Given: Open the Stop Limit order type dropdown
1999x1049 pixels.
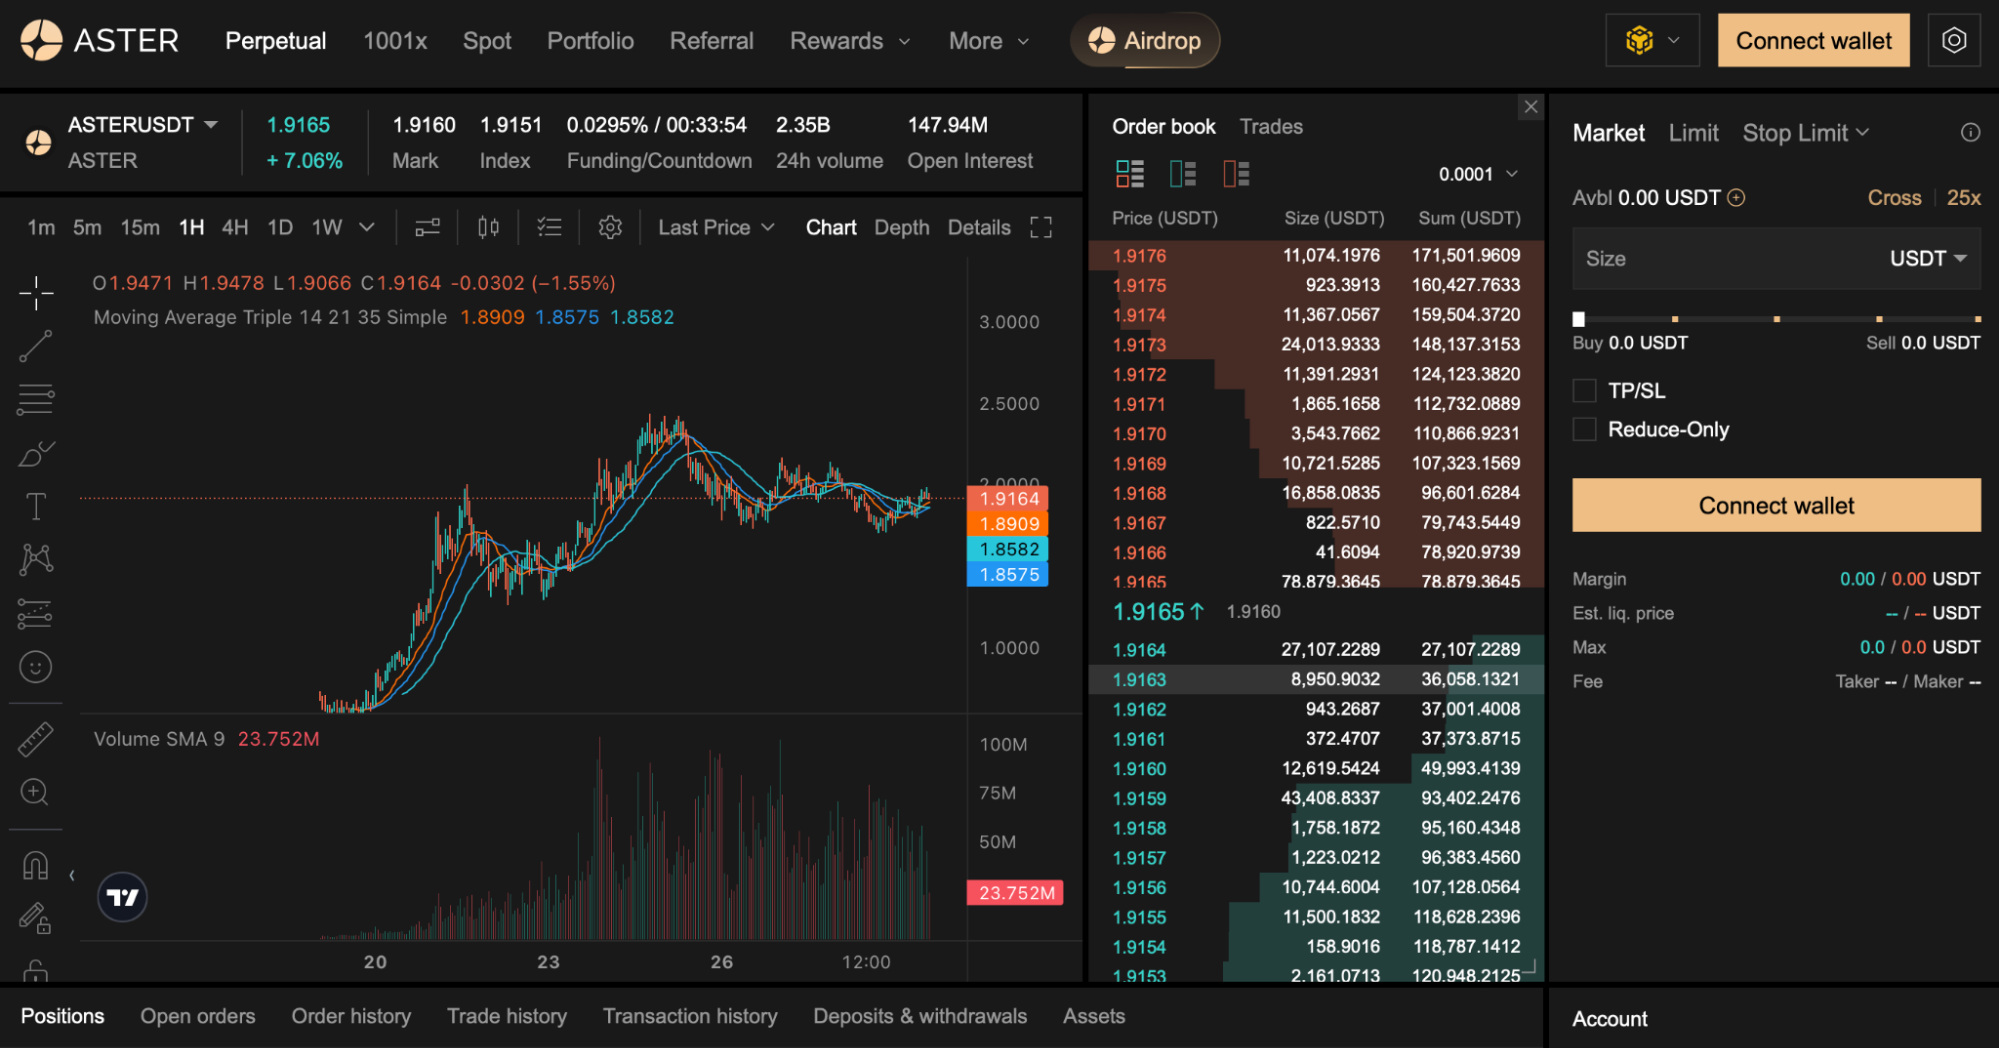Looking at the screenshot, I should click(1804, 132).
